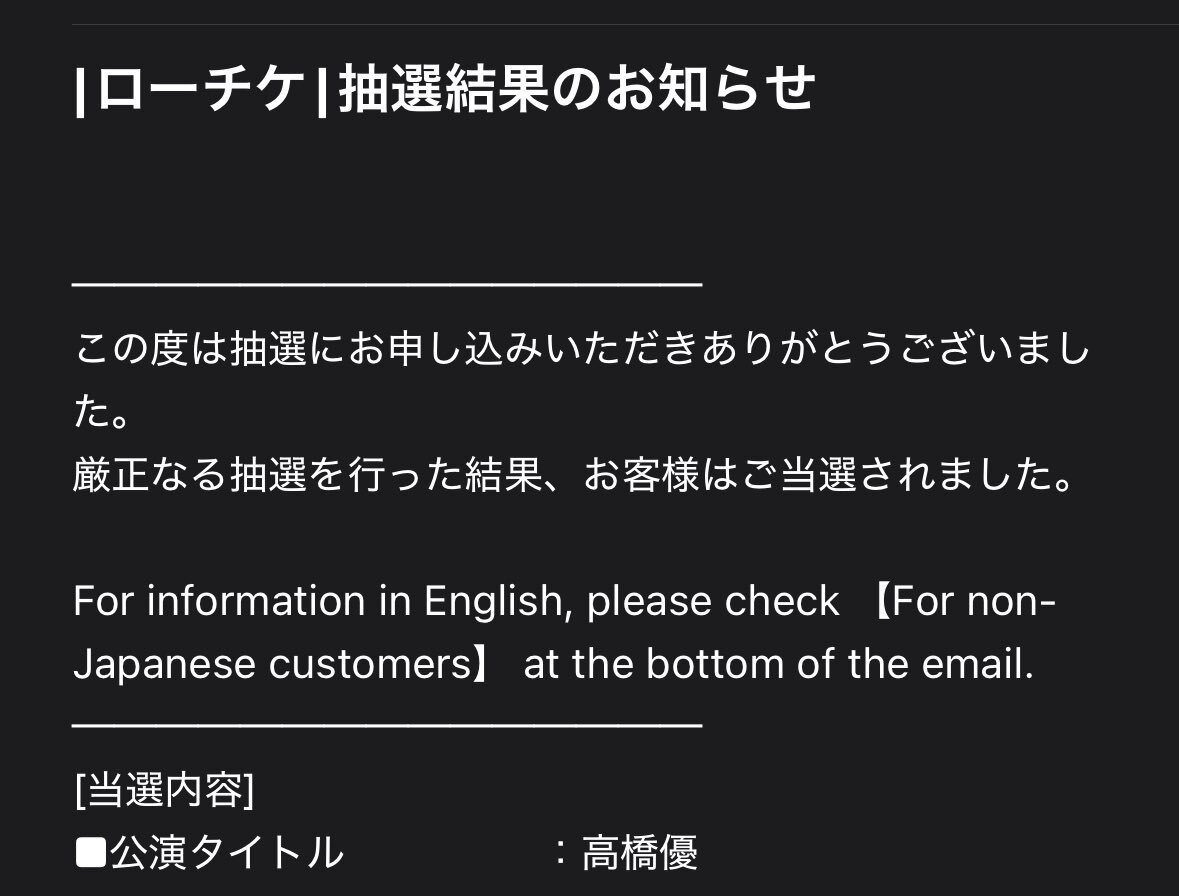Viewport: 1179px width, 896px height.
Task: Click the 【For non- bracketed text
Action: [963, 601]
